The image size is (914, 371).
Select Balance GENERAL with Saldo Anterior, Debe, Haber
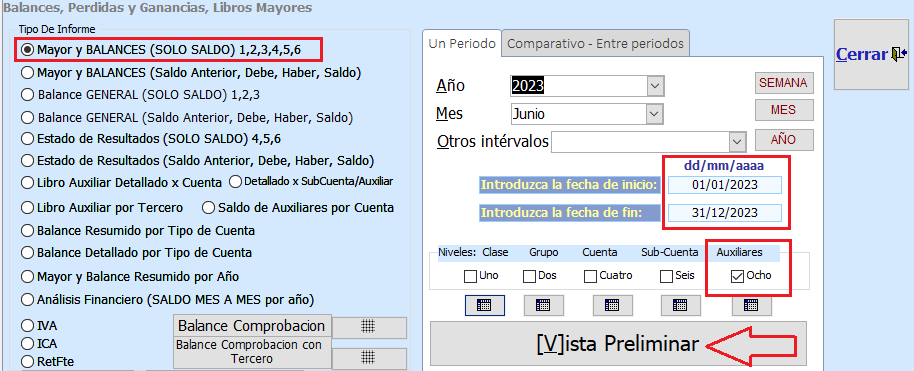point(187,118)
